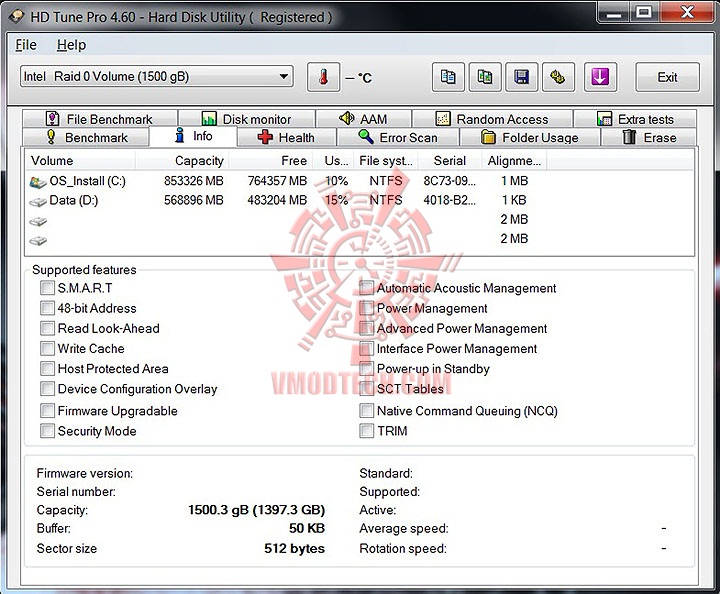Click the Free column header
Screen dimensions: 720x594
point(271,161)
